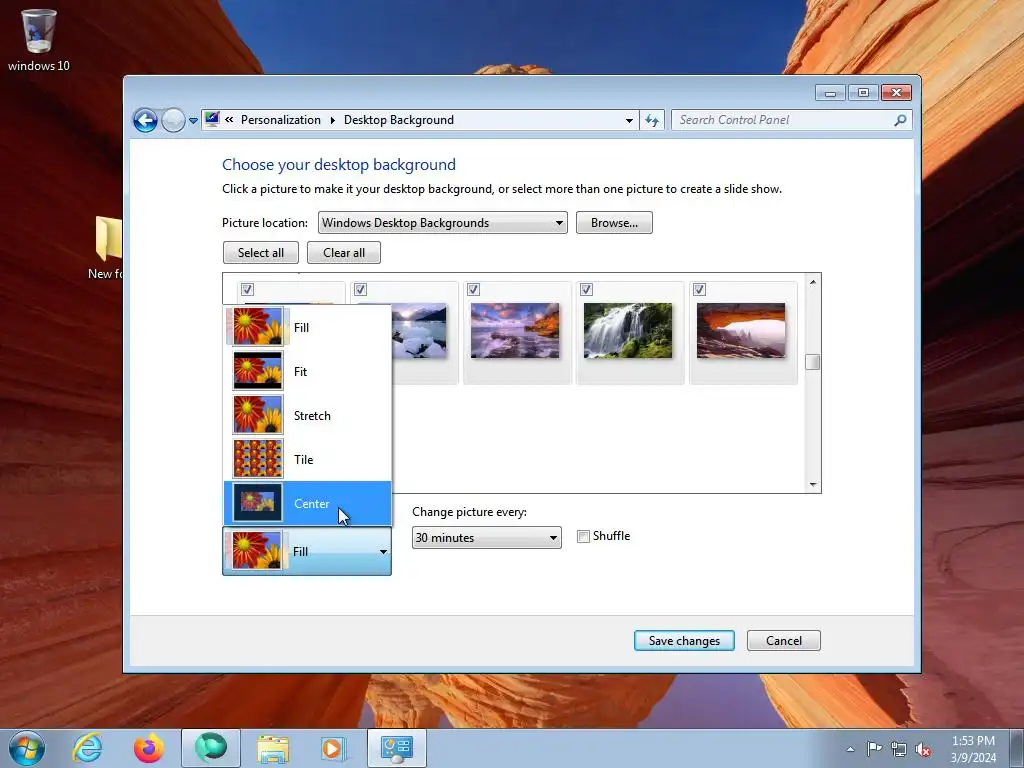Viewport: 1024px width, 768px height.
Task: Click the wallpaper list scrollbar thumb
Action: [x=812, y=362]
